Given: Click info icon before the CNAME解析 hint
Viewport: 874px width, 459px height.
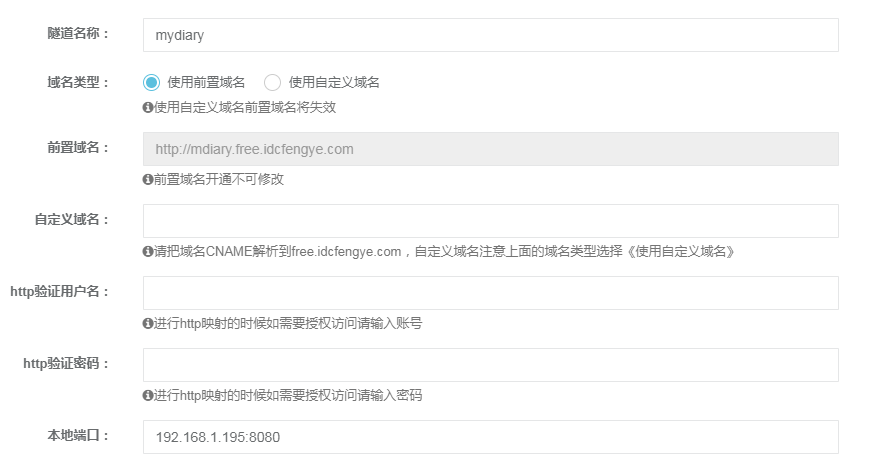Looking at the screenshot, I should (x=148, y=252).
